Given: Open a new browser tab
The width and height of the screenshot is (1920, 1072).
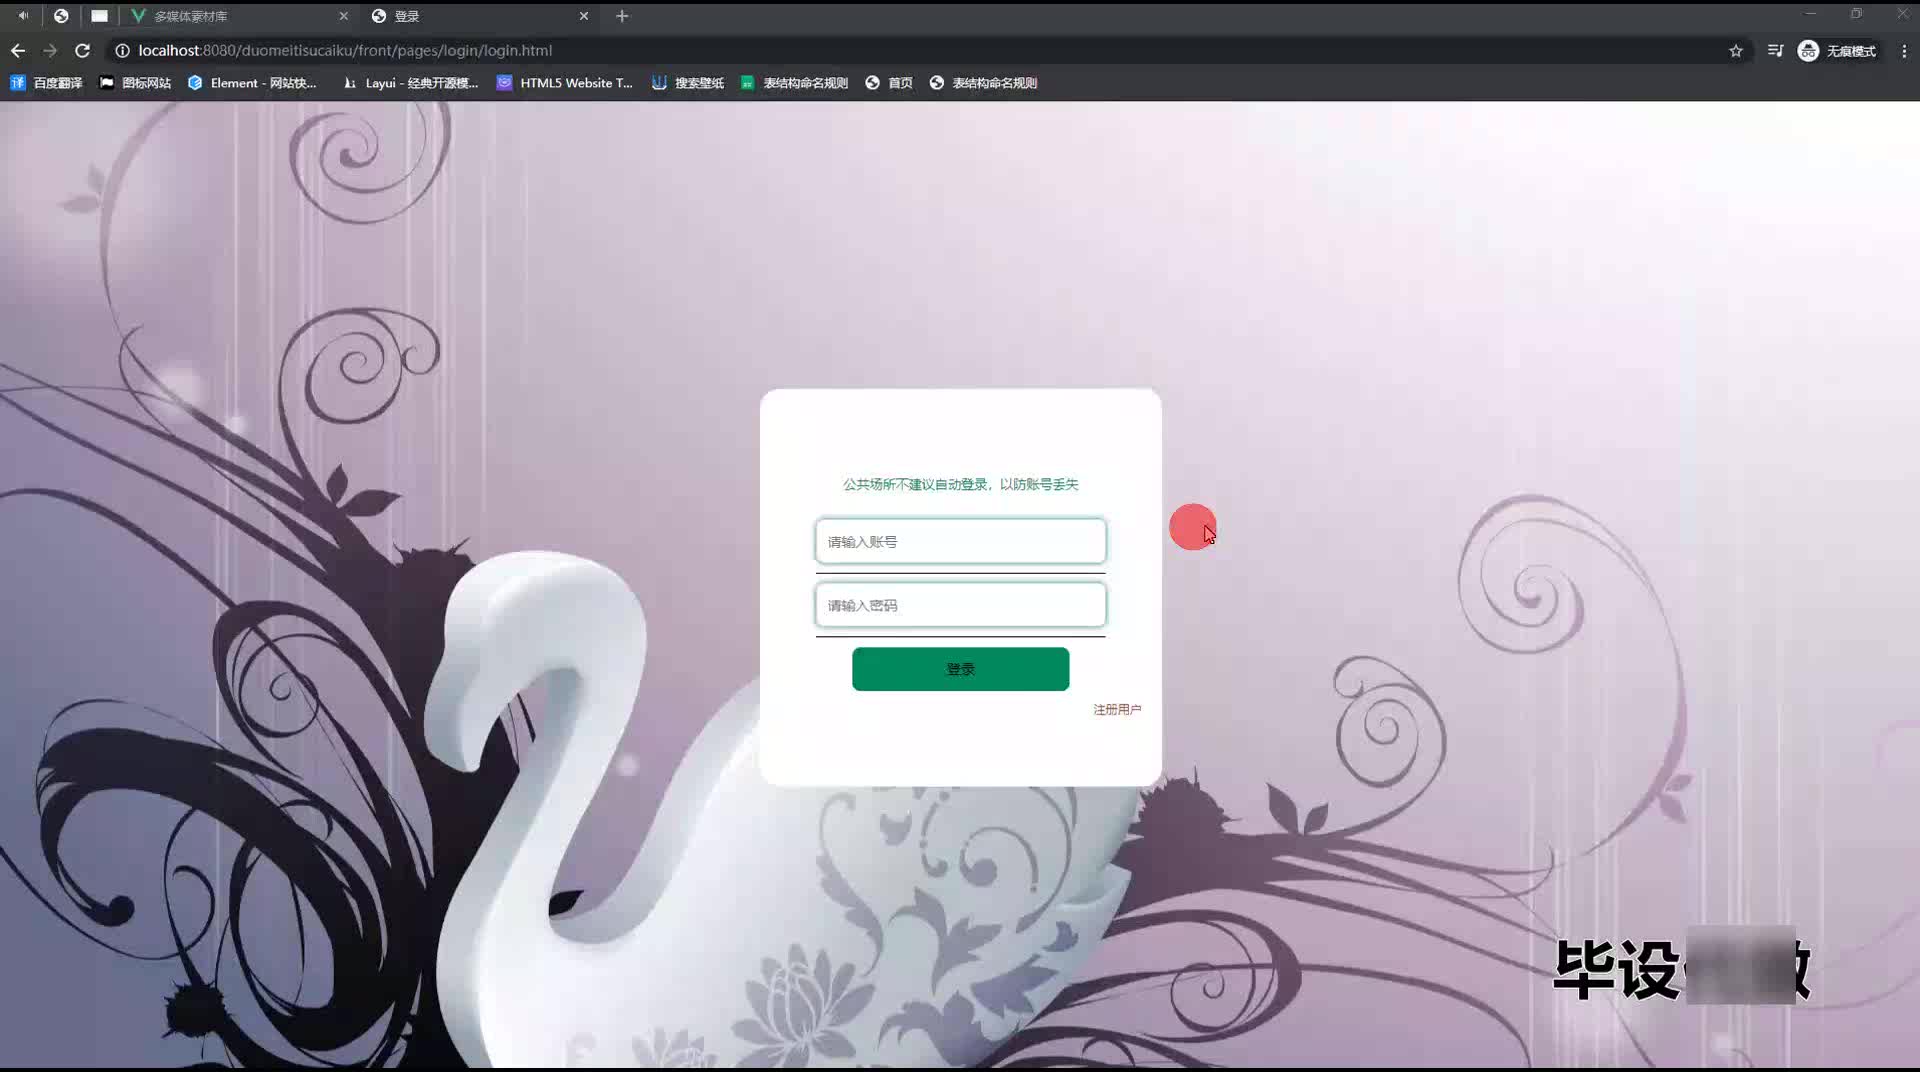Looking at the screenshot, I should [x=622, y=16].
